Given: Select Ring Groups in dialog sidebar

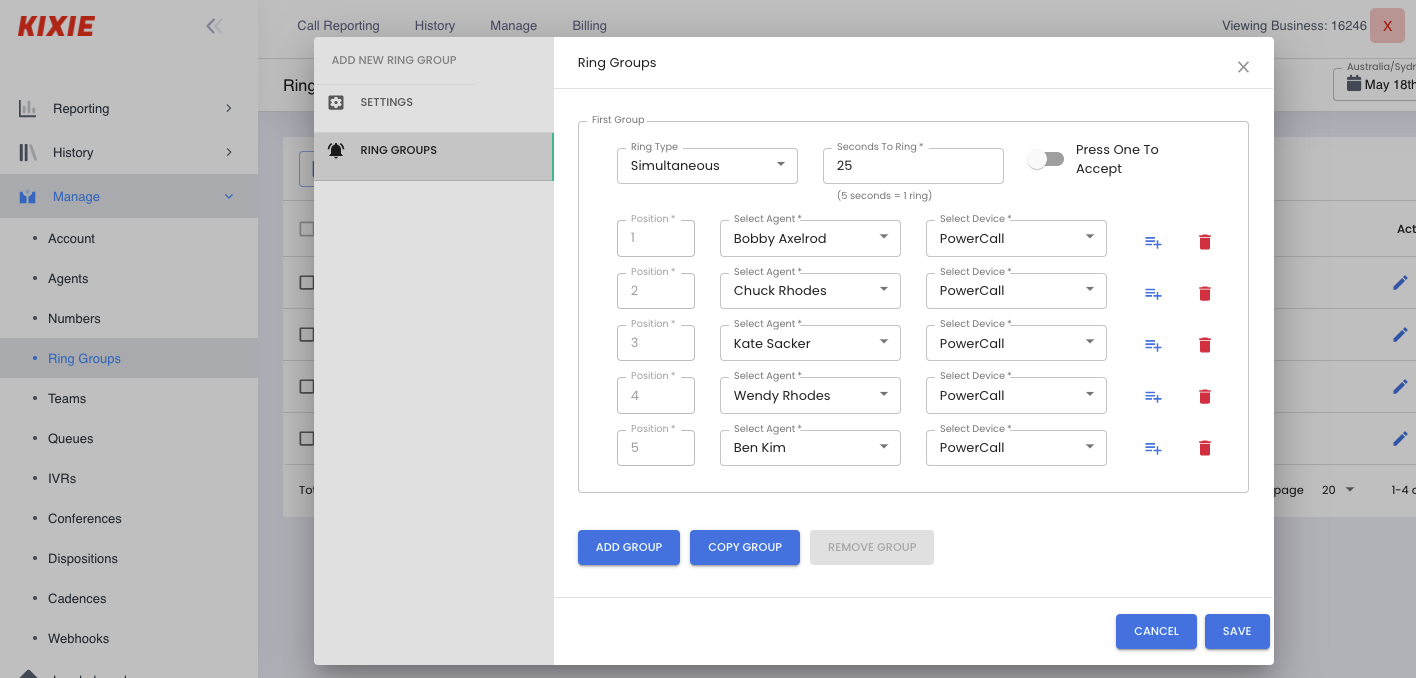Looking at the screenshot, I should click(x=433, y=157).
